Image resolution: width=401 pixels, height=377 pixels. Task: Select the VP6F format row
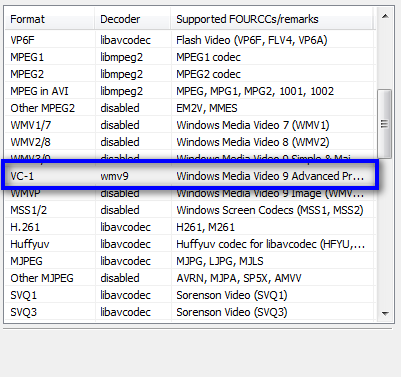click(190, 40)
